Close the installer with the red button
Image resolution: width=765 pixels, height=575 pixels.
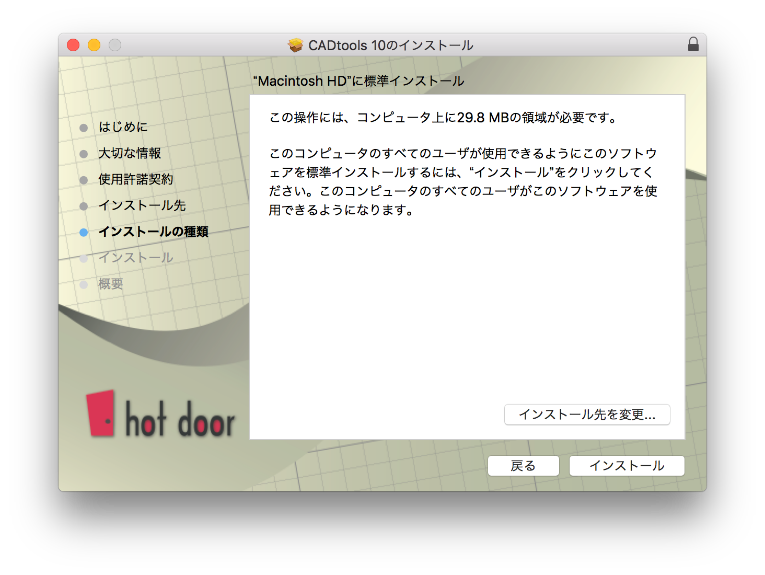tap(73, 45)
